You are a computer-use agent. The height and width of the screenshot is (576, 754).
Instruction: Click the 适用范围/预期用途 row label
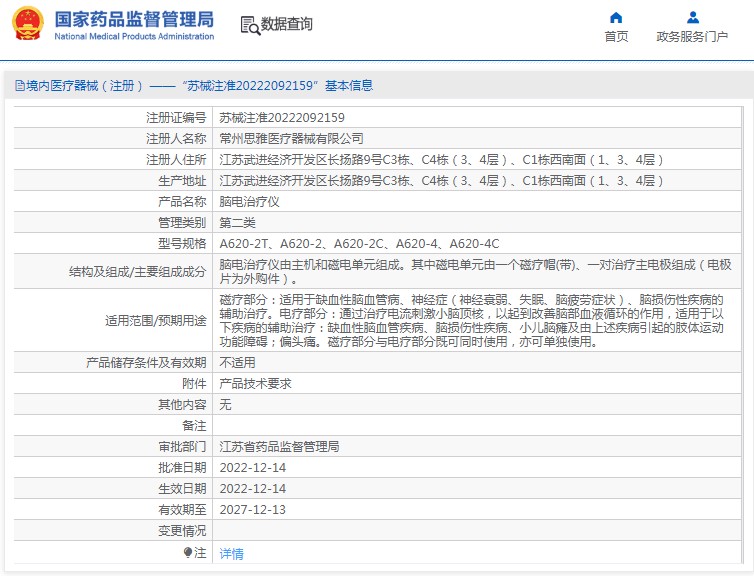pyautogui.click(x=156, y=320)
